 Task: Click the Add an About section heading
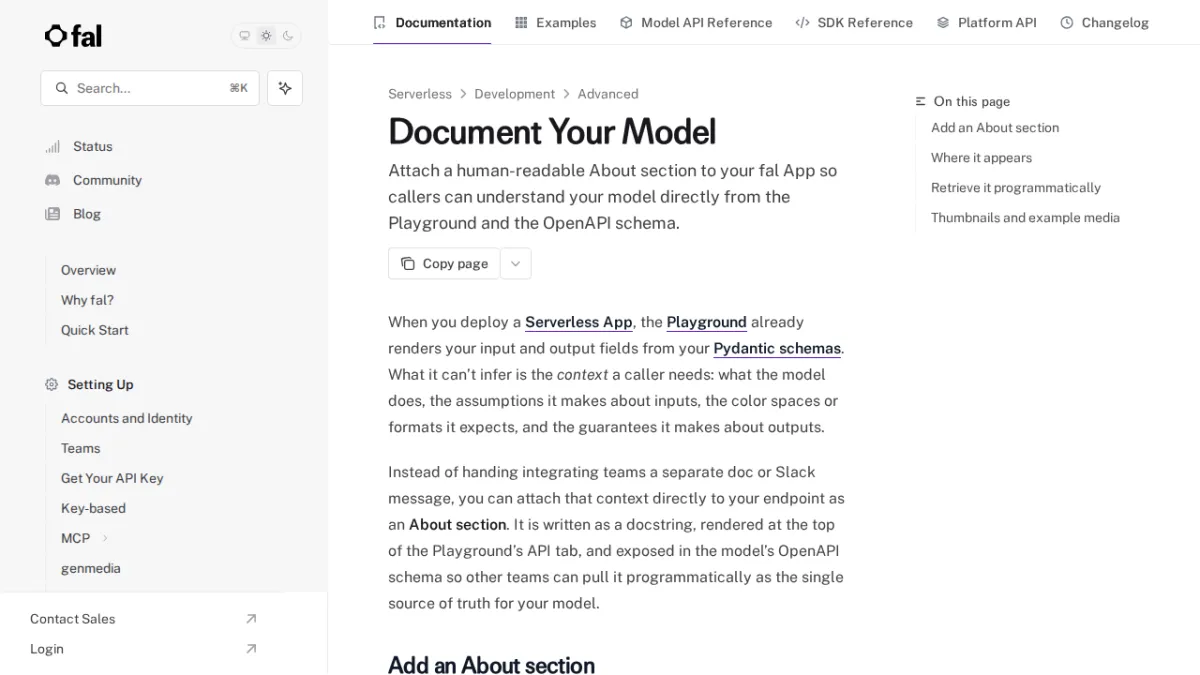(491, 665)
